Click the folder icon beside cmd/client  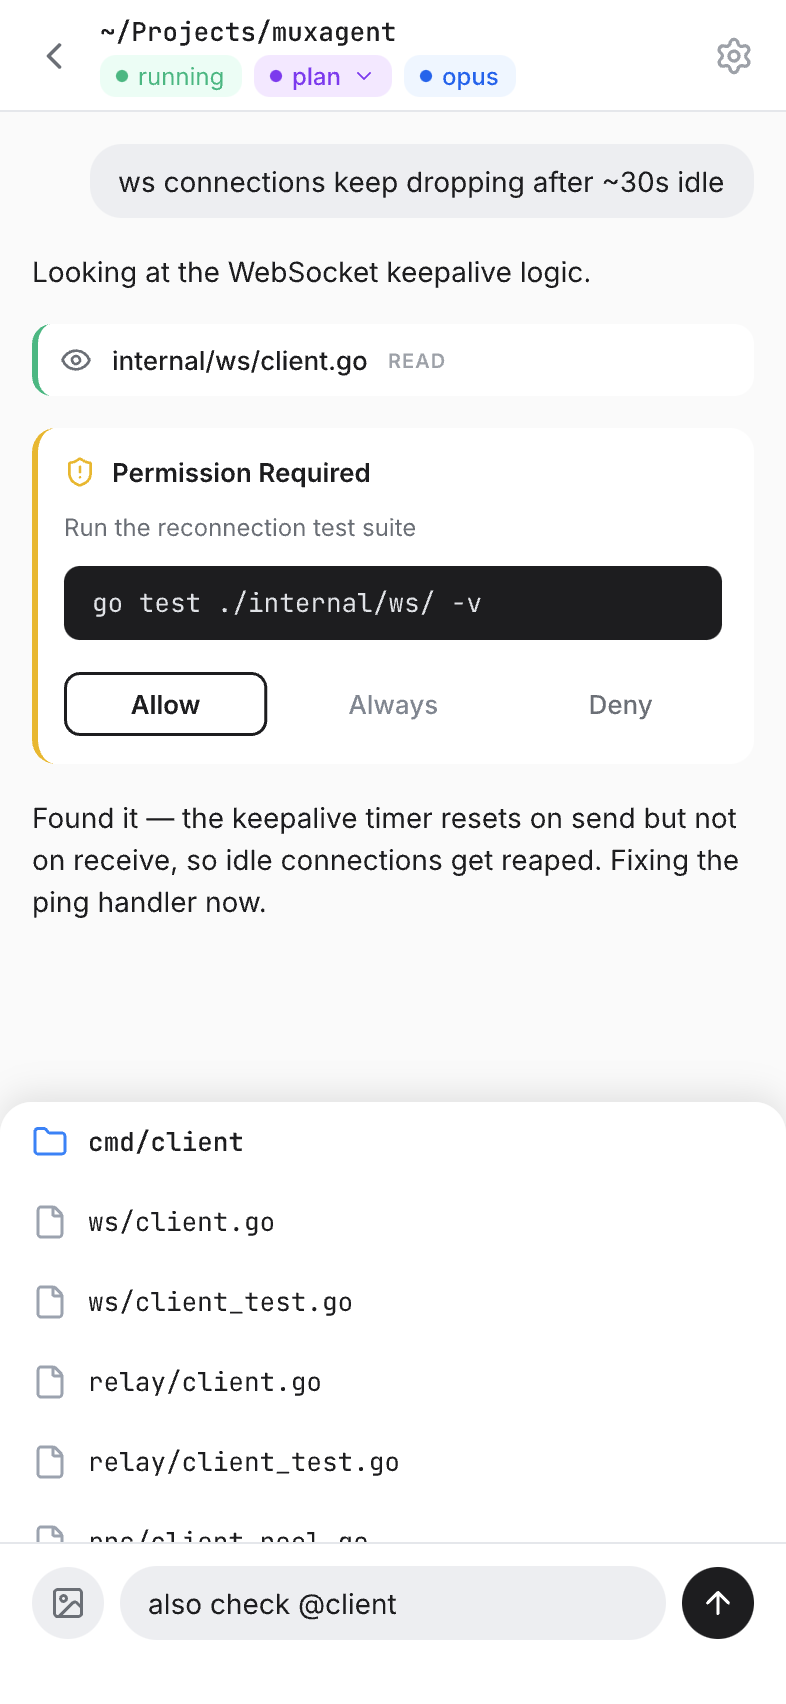(x=49, y=1141)
